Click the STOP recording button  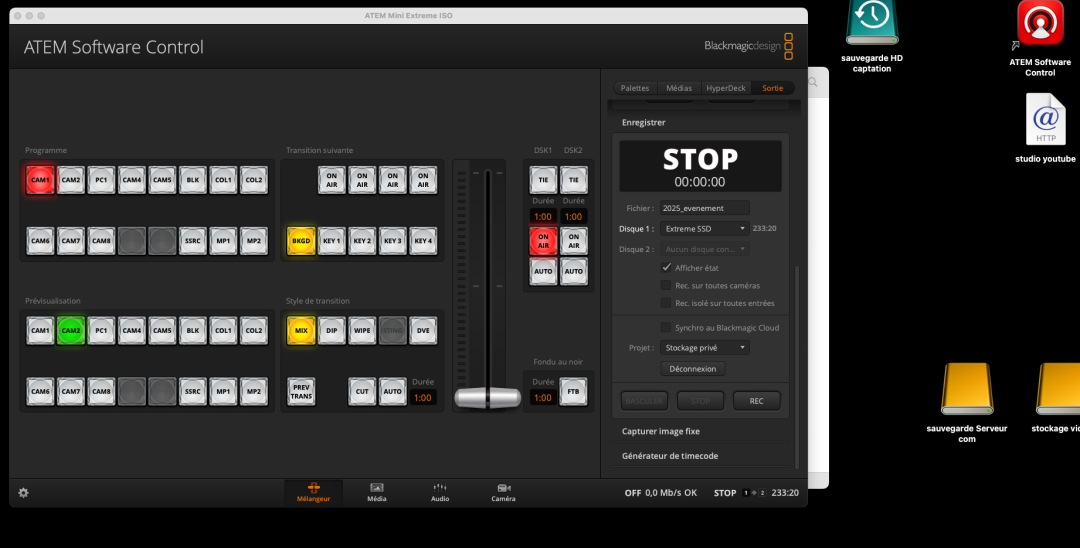point(700,401)
